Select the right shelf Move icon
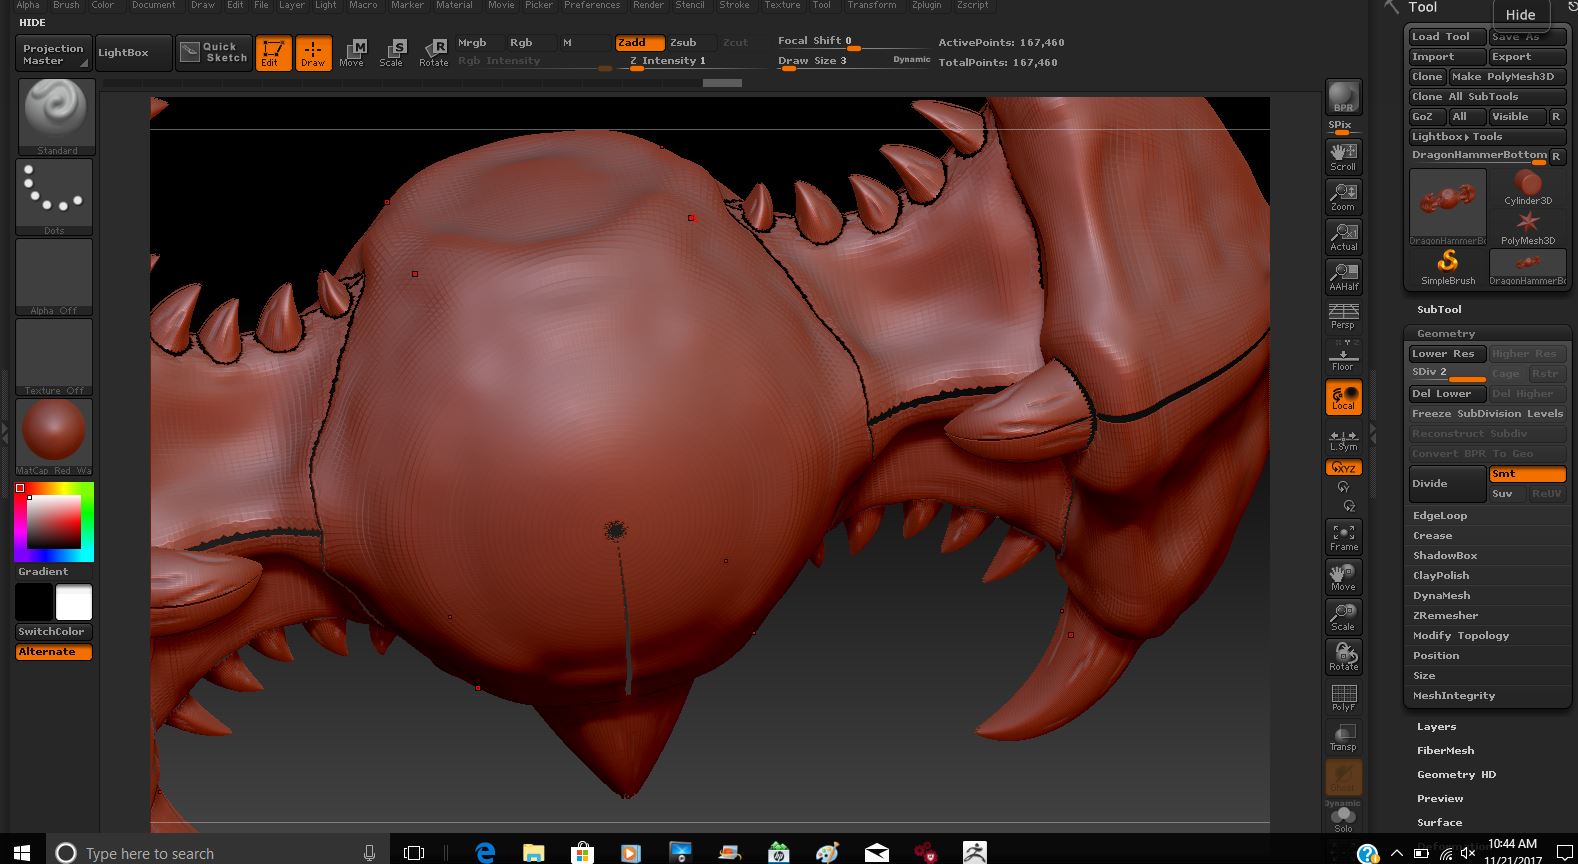Image resolution: width=1578 pixels, height=864 pixels. tap(1343, 577)
